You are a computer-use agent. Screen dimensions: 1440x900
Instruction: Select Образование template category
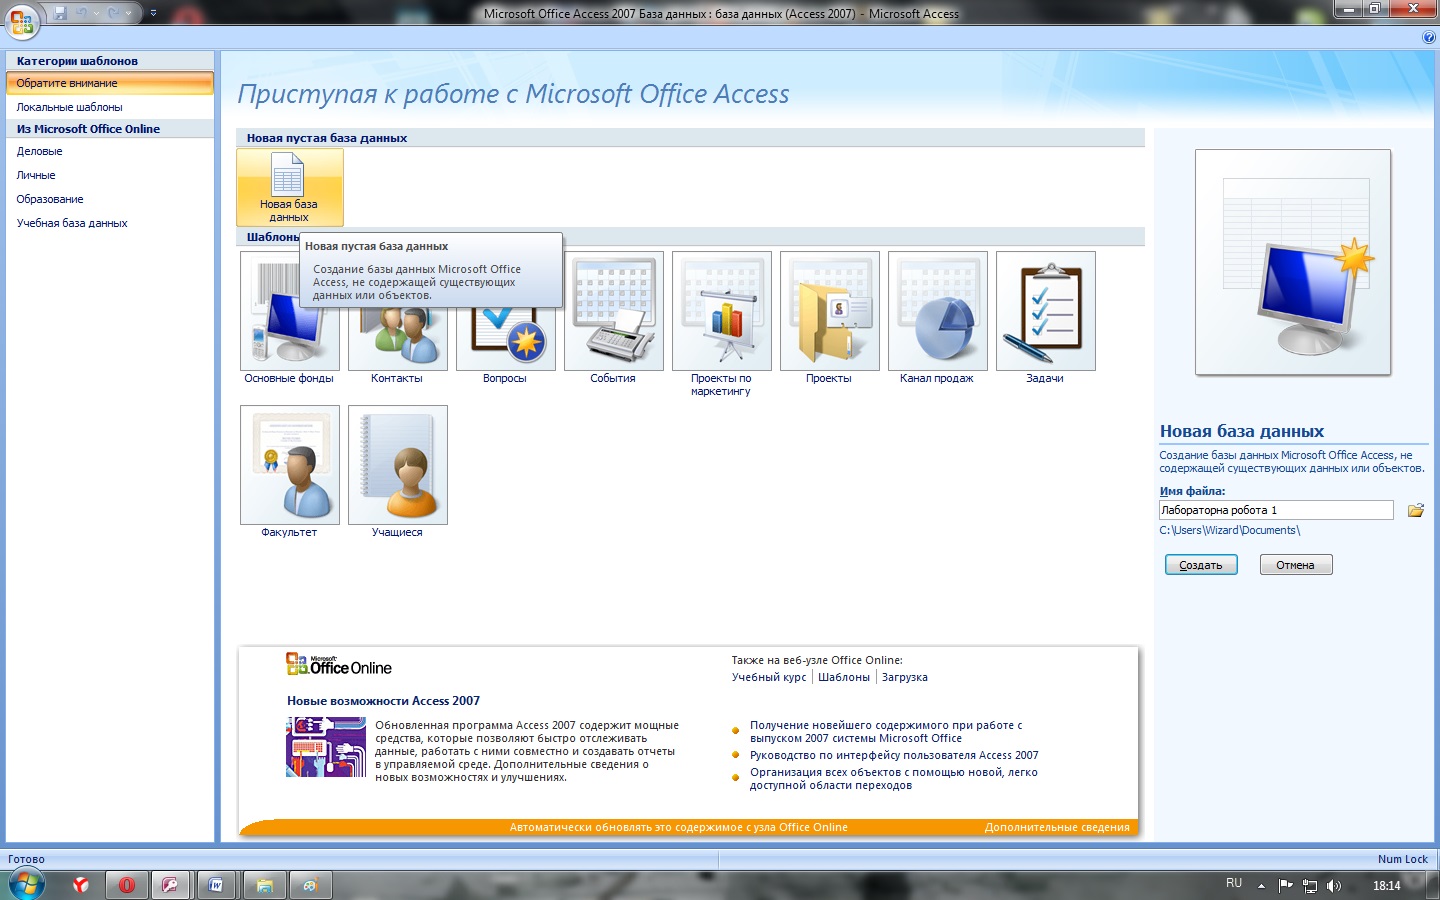(x=109, y=199)
